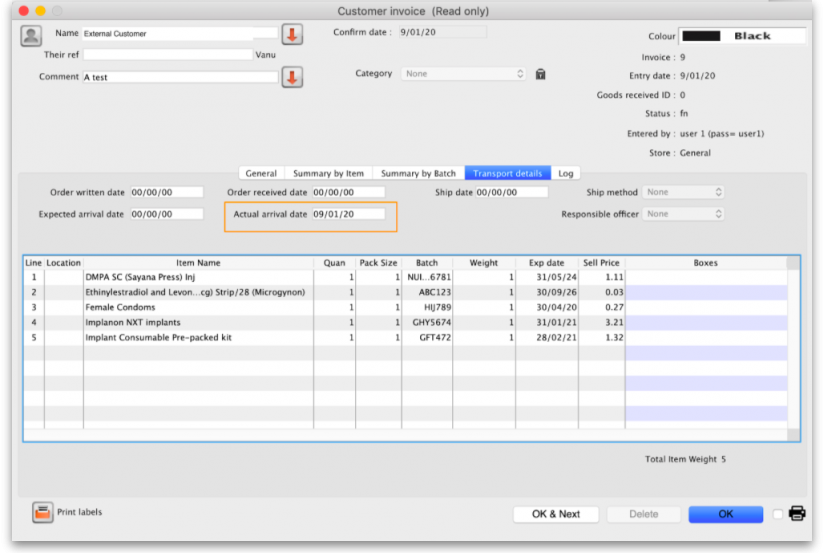This screenshot has width=824, height=553.
Task: Click the Exp date column header
Action: pyautogui.click(x=546, y=263)
